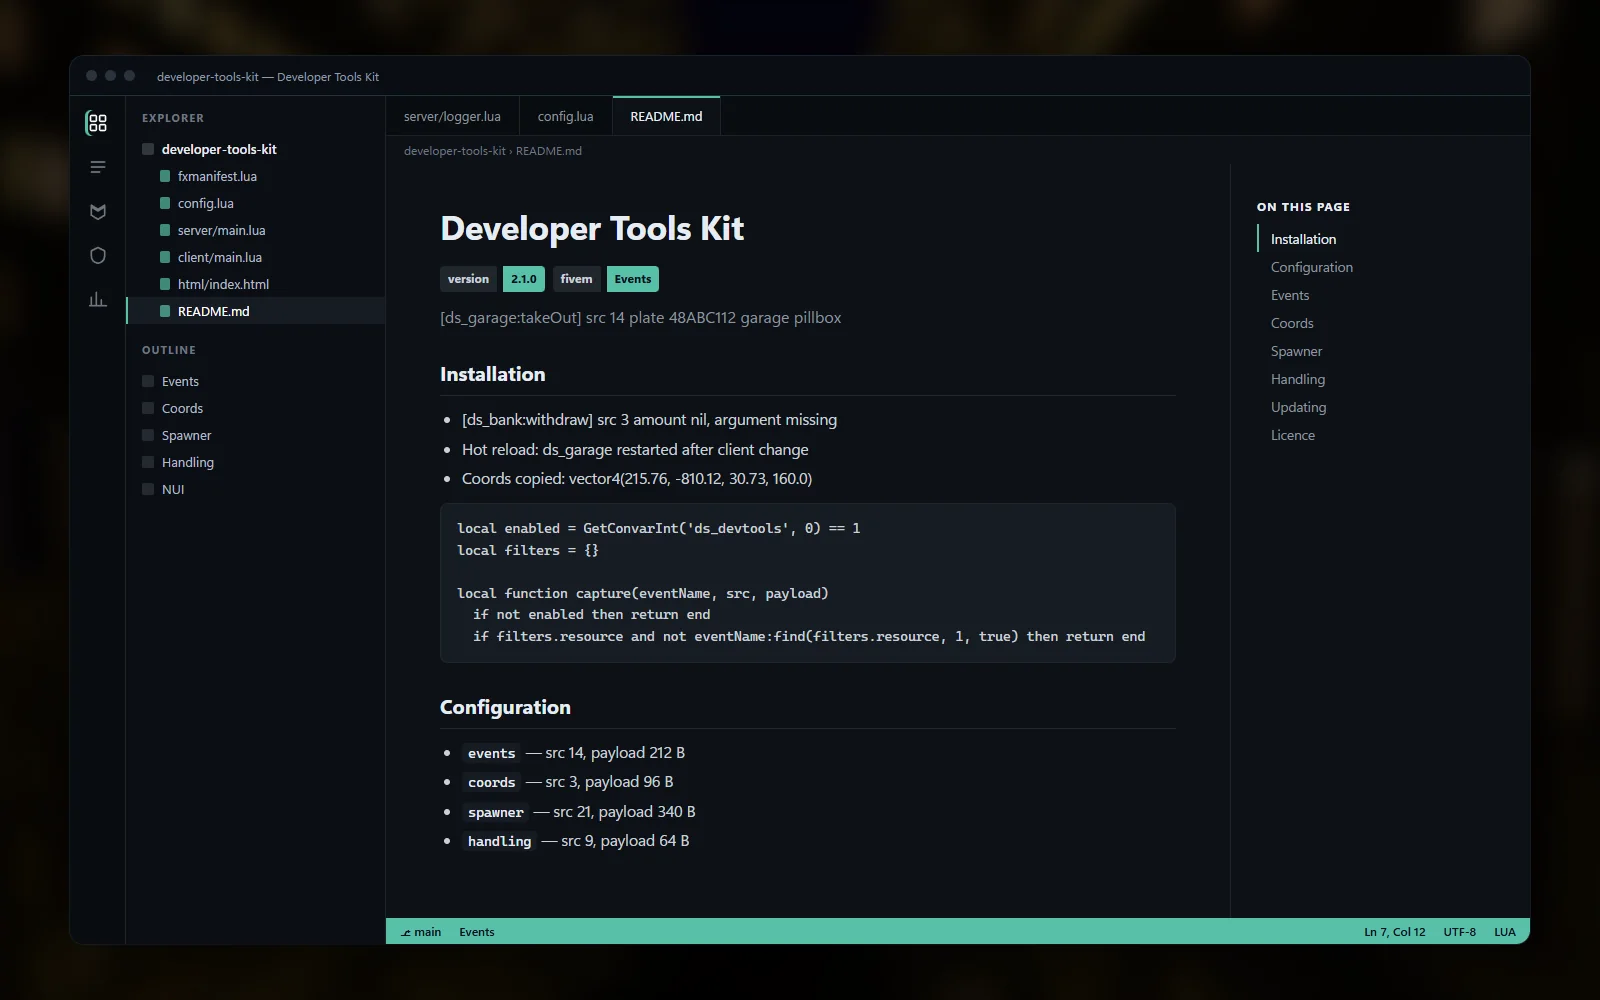This screenshot has height=1000, width=1600.
Task: Click the 'Hot reload: ds_garage restarted' bullet
Action: 635,450
